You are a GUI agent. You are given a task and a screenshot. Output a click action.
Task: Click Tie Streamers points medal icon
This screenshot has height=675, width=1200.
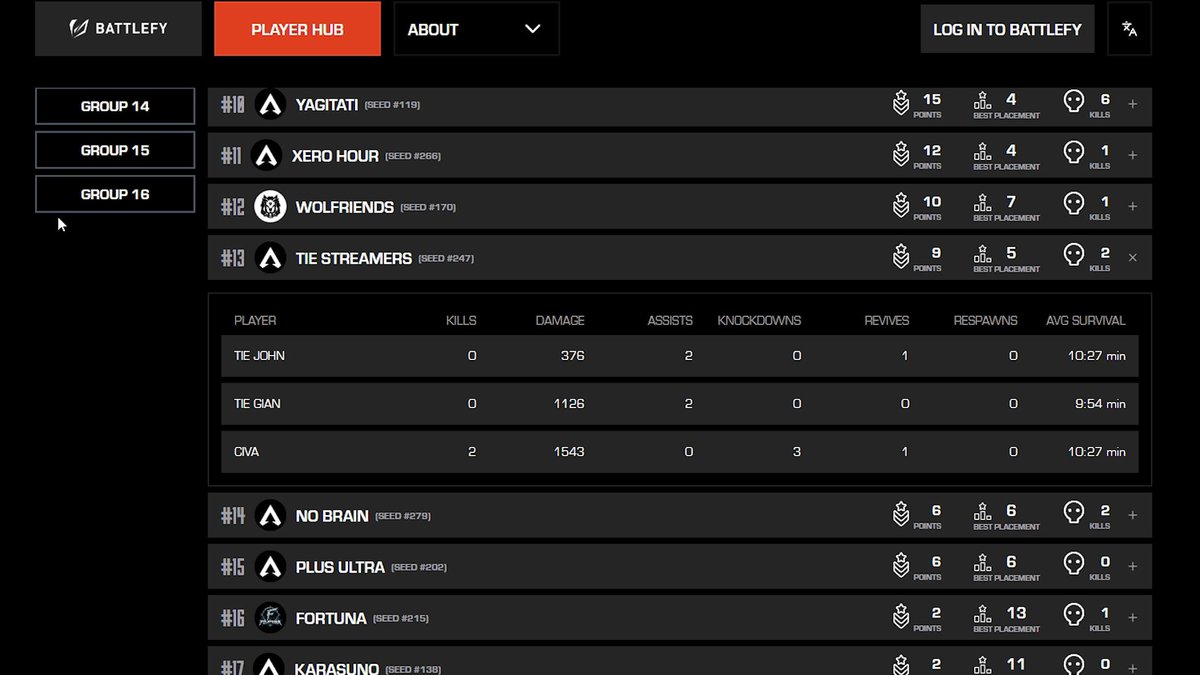tap(900, 256)
